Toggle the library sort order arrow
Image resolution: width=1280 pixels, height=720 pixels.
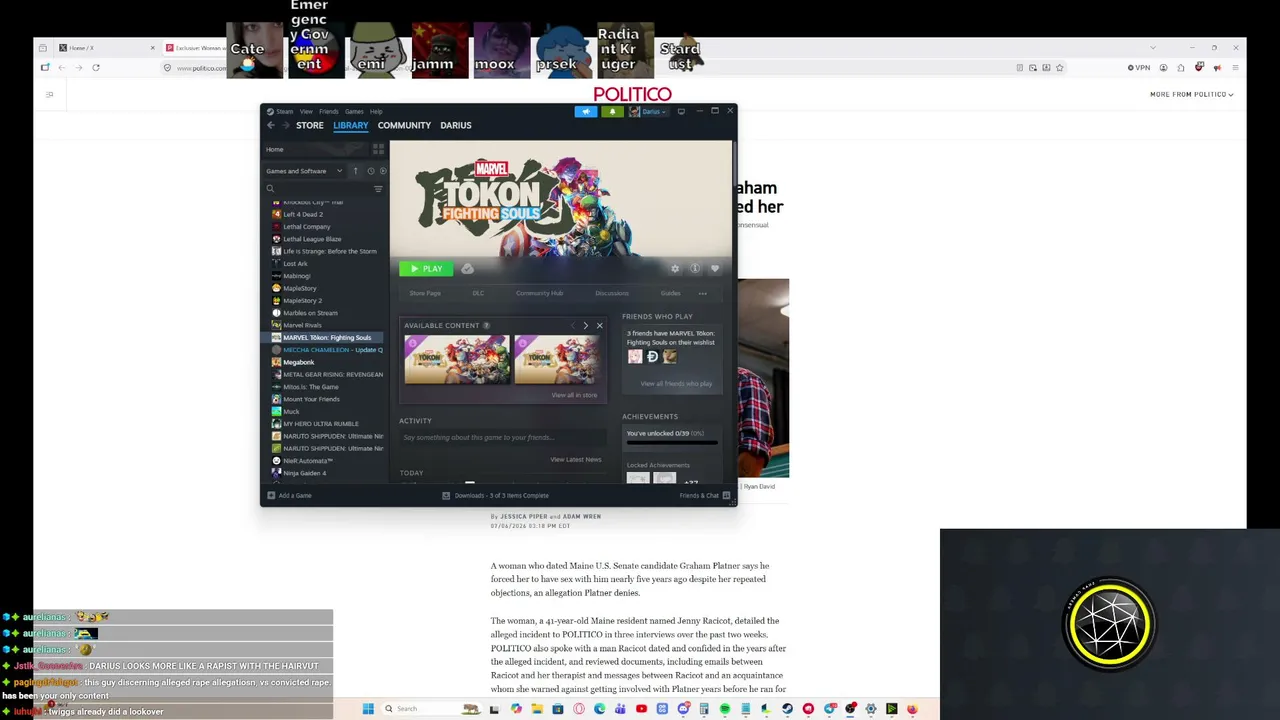355,171
